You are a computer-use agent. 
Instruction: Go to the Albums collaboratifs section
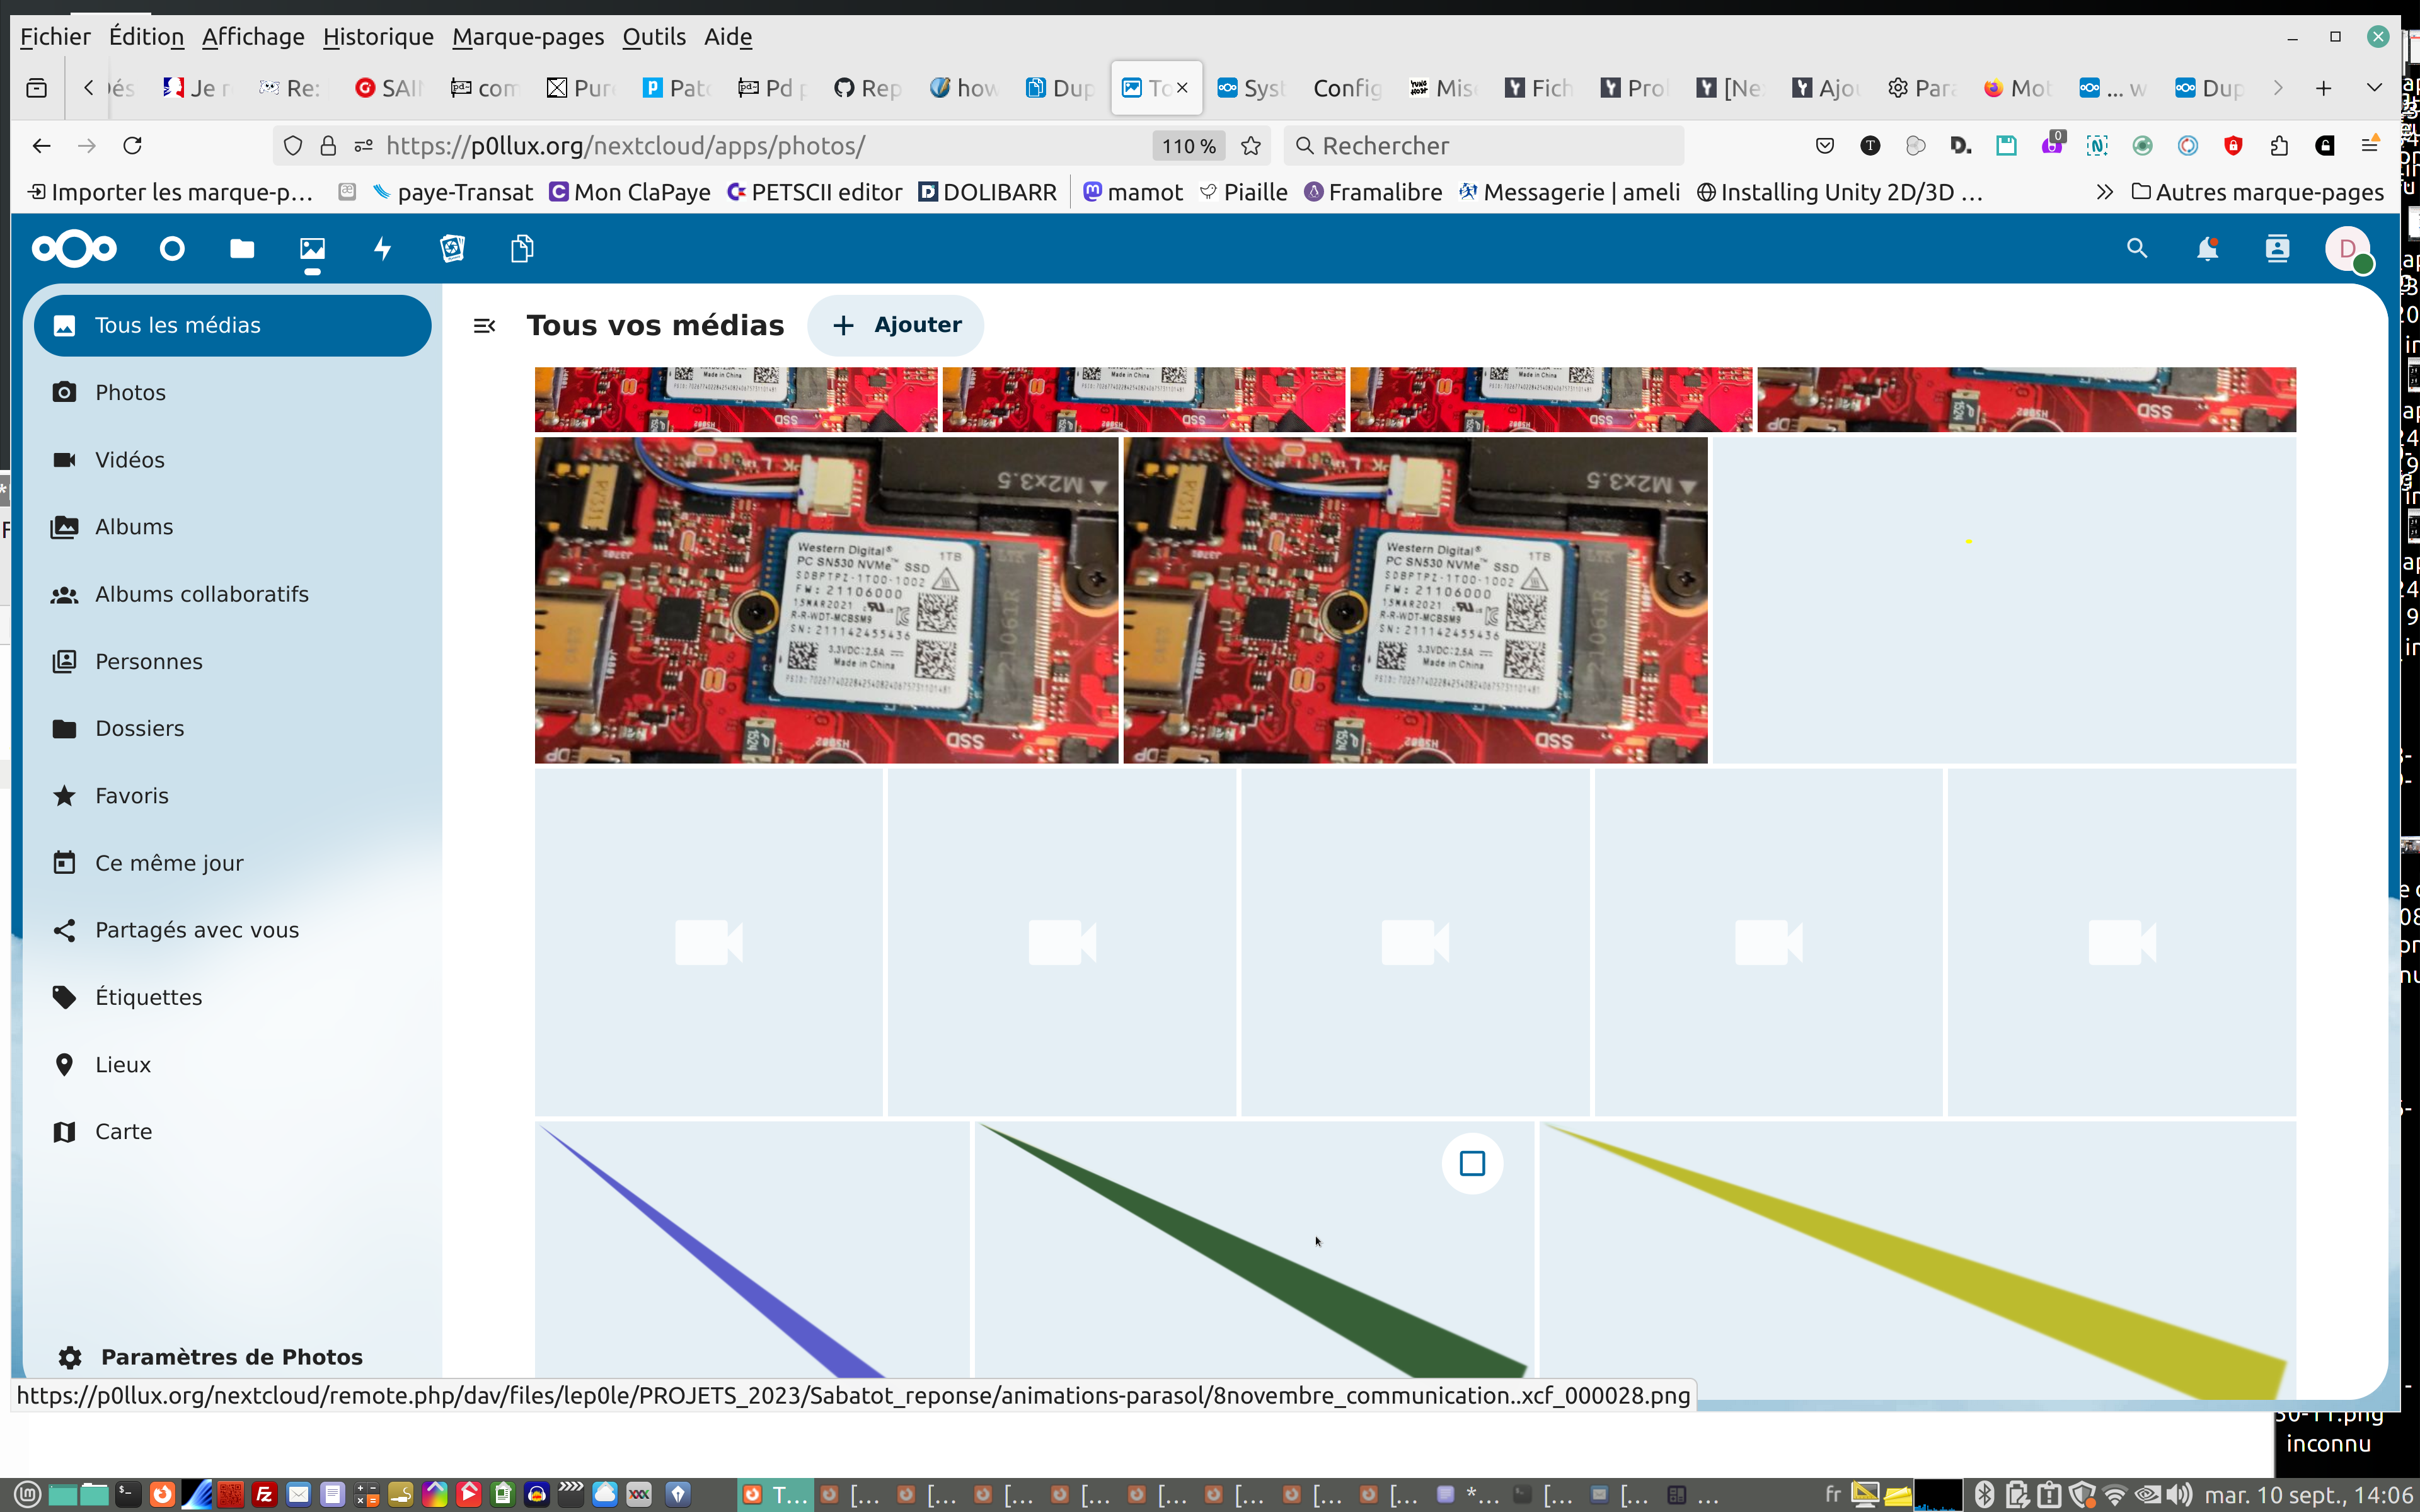[x=201, y=594]
